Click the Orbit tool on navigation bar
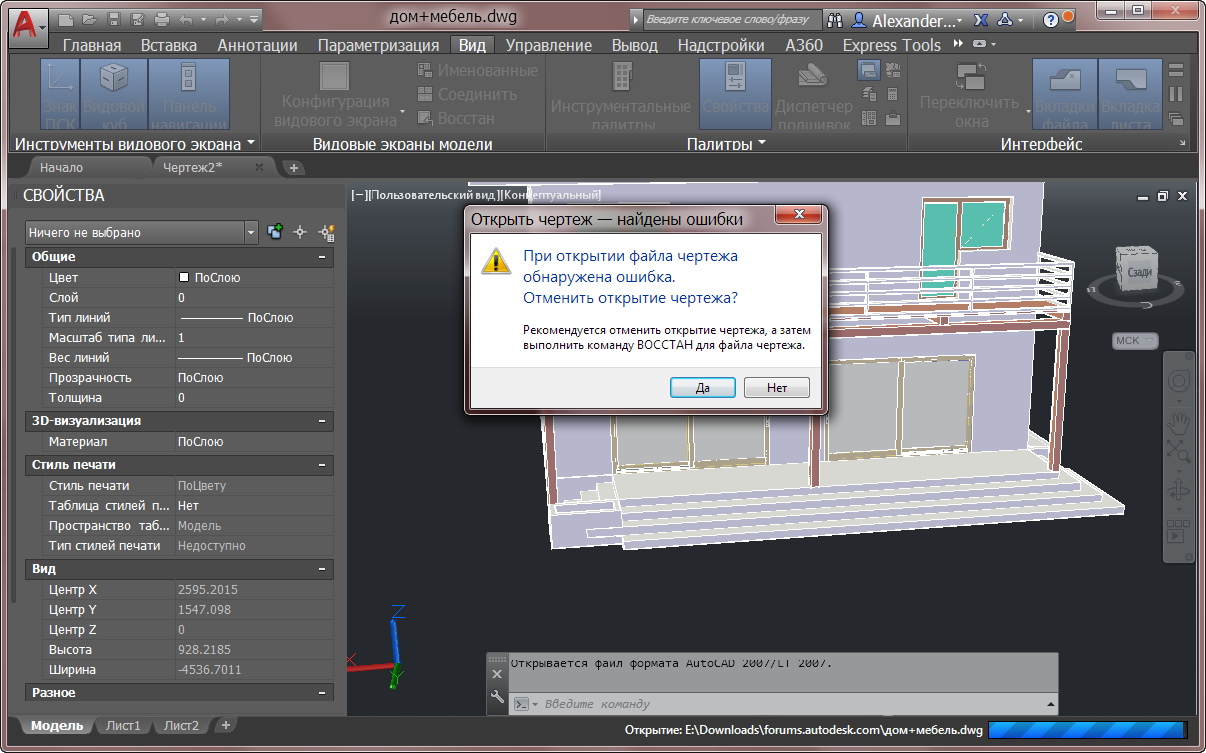The width and height of the screenshot is (1206, 753). pos(1178,491)
